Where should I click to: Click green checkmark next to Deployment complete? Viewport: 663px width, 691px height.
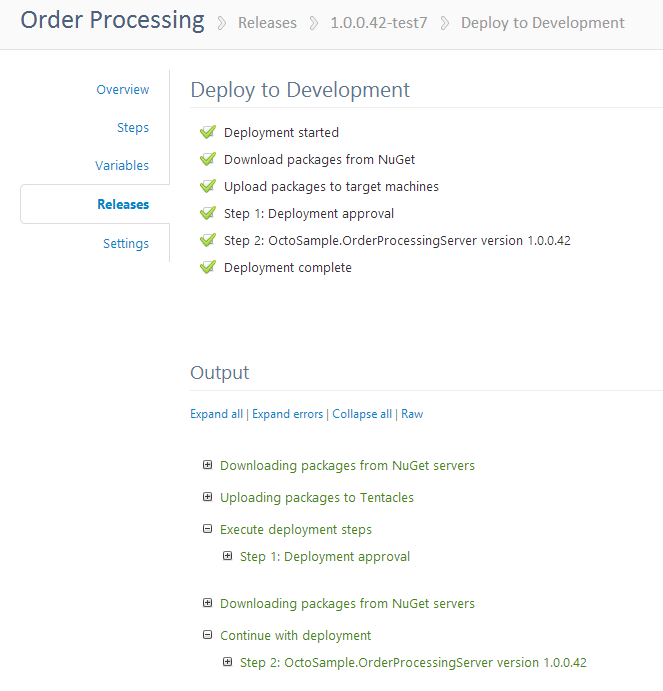pos(208,267)
